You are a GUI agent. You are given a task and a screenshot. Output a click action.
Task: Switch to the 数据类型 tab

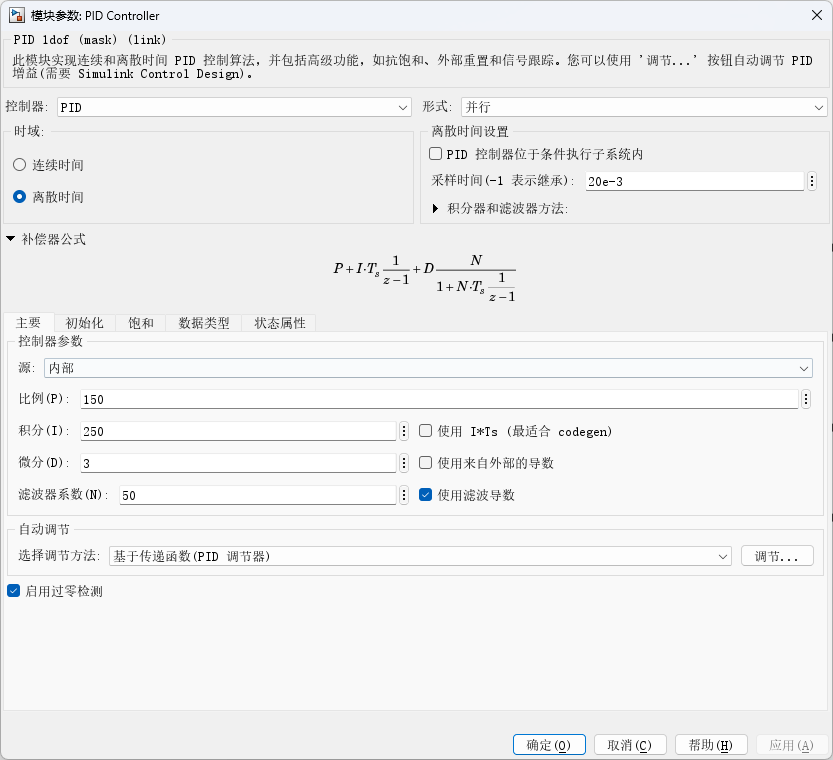tap(204, 323)
